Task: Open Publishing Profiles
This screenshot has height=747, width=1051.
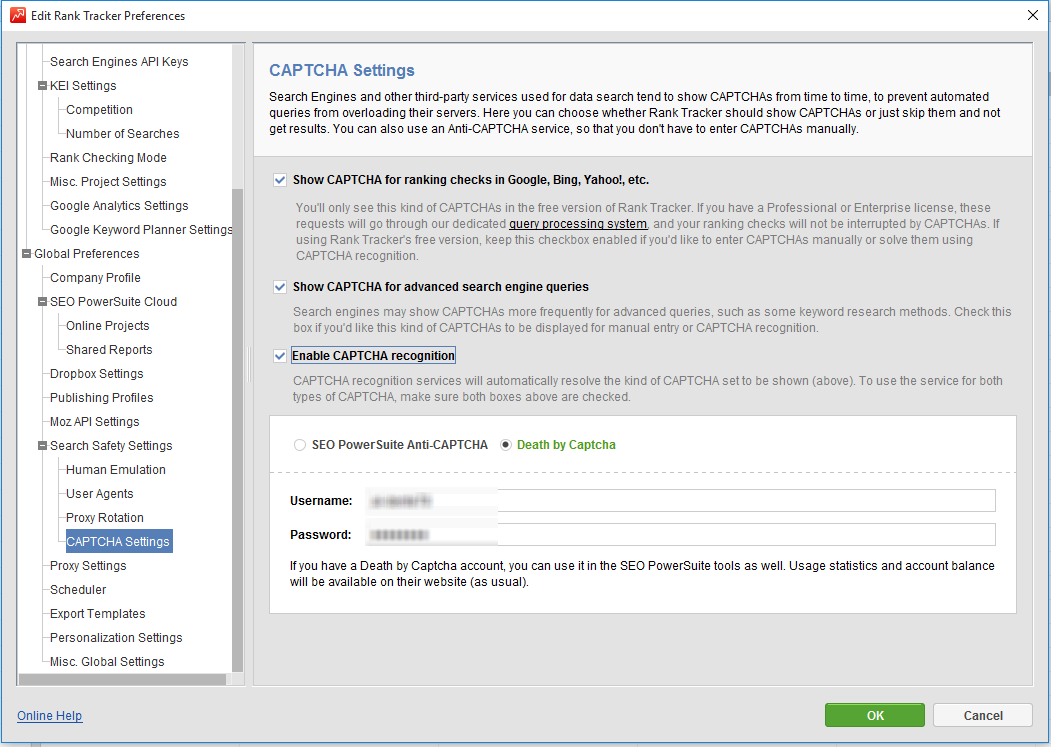Action: (101, 398)
